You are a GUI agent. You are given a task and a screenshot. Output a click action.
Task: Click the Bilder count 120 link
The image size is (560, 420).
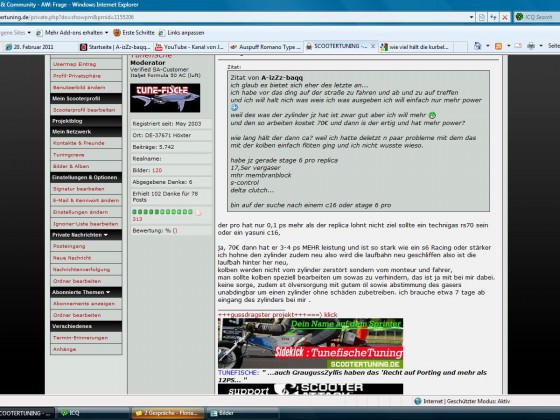[157, 170]
